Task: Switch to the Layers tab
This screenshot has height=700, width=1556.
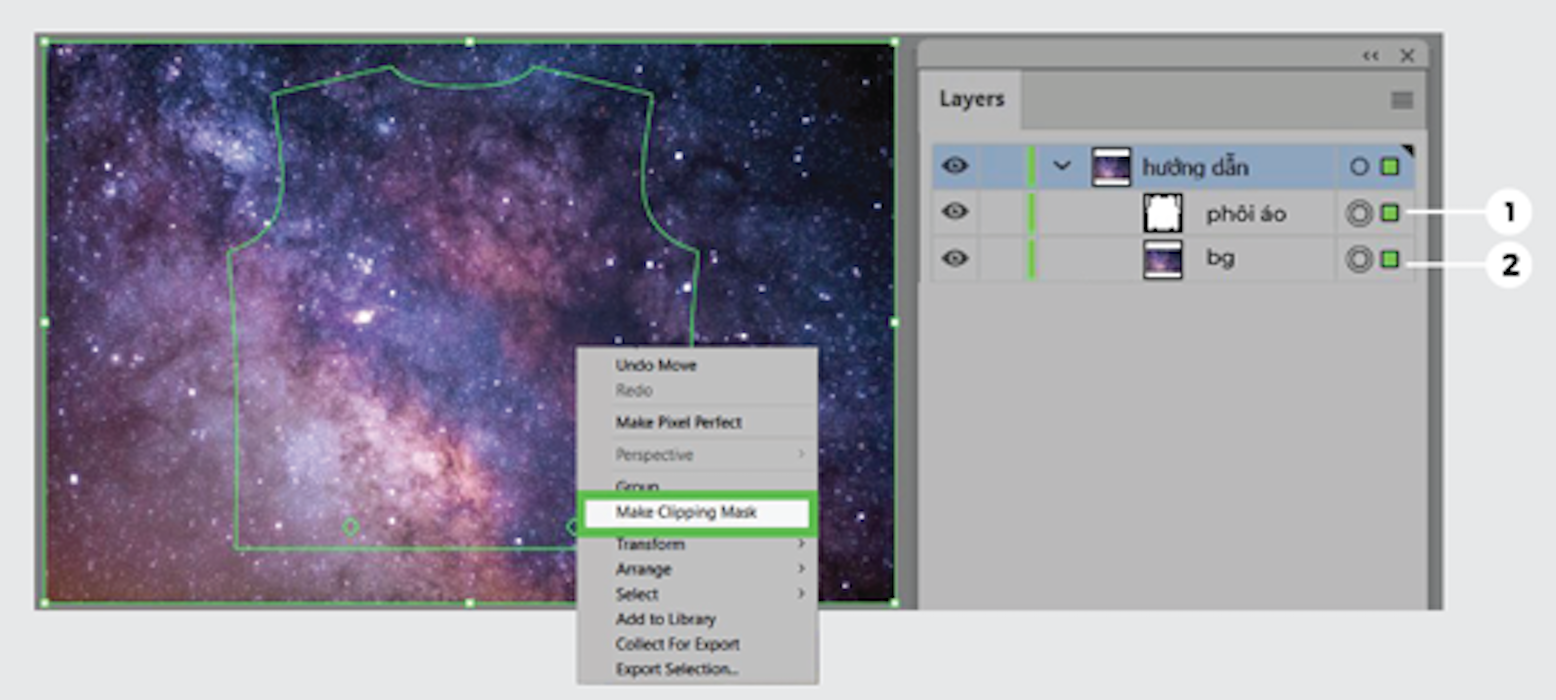Action: click(971, 100)
